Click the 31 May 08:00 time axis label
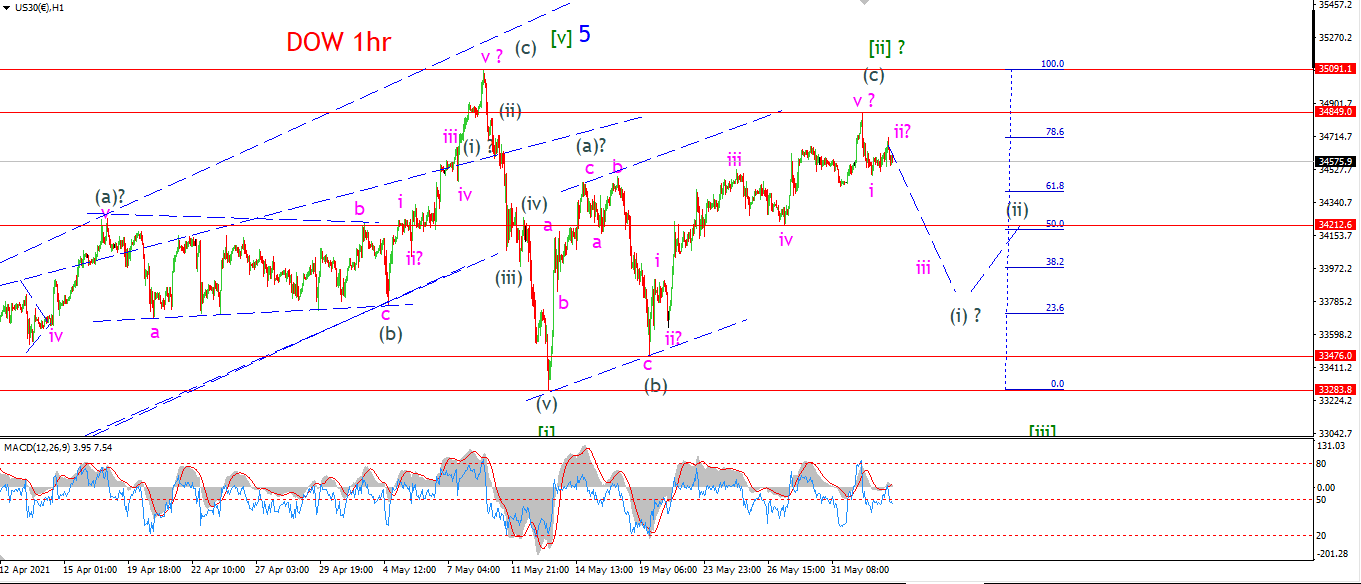Image resolution: width=1361 pixels, height=584 pixels. coord(862,569)
